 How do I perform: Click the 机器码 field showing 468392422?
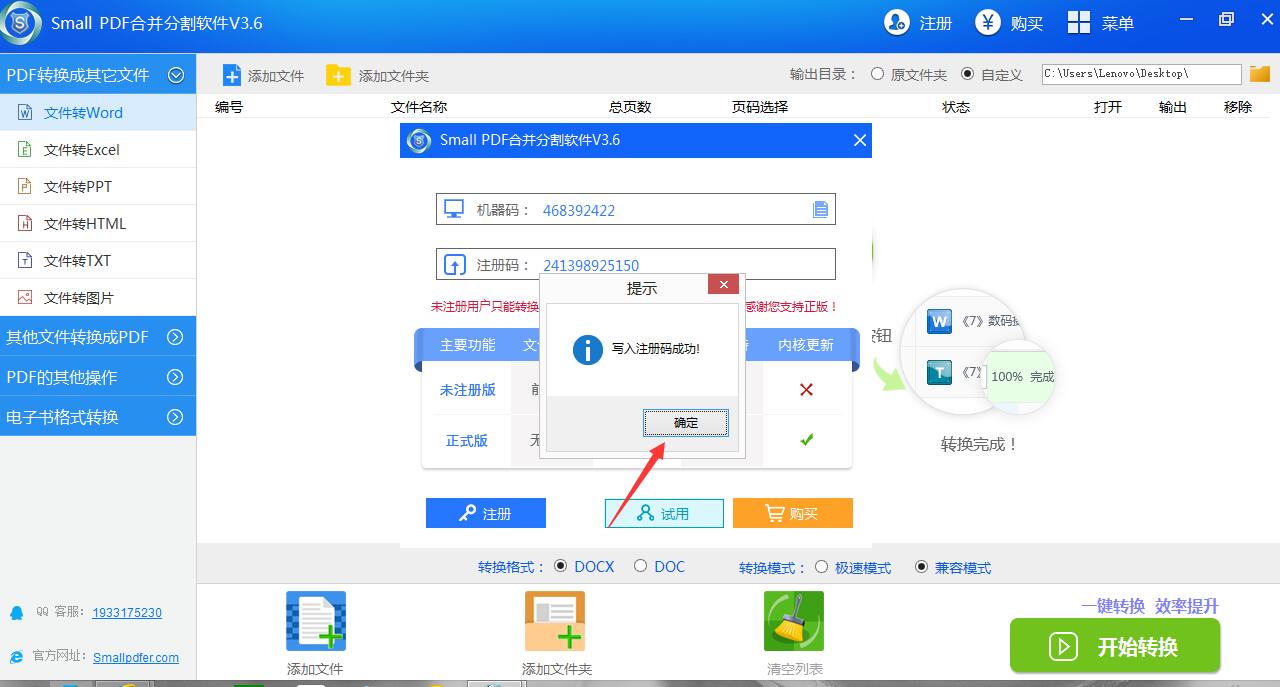635,210
